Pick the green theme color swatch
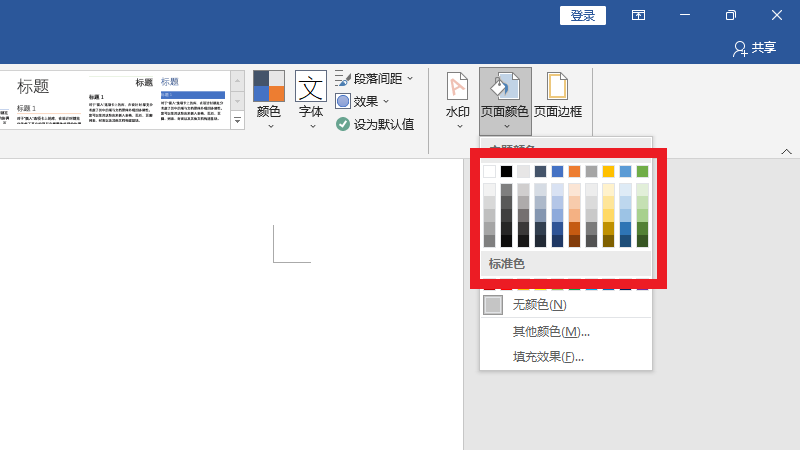 pos(642,171)
